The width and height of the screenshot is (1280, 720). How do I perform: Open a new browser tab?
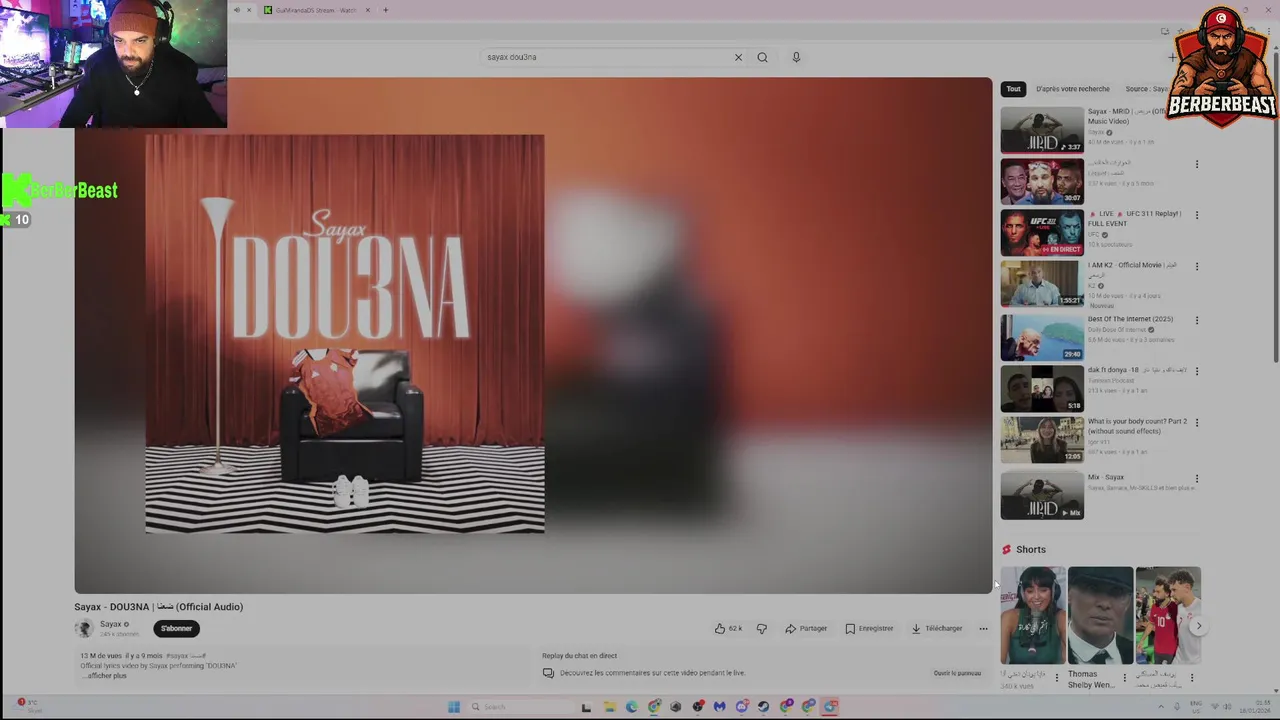pyautogui.click(x=385, y=10)
